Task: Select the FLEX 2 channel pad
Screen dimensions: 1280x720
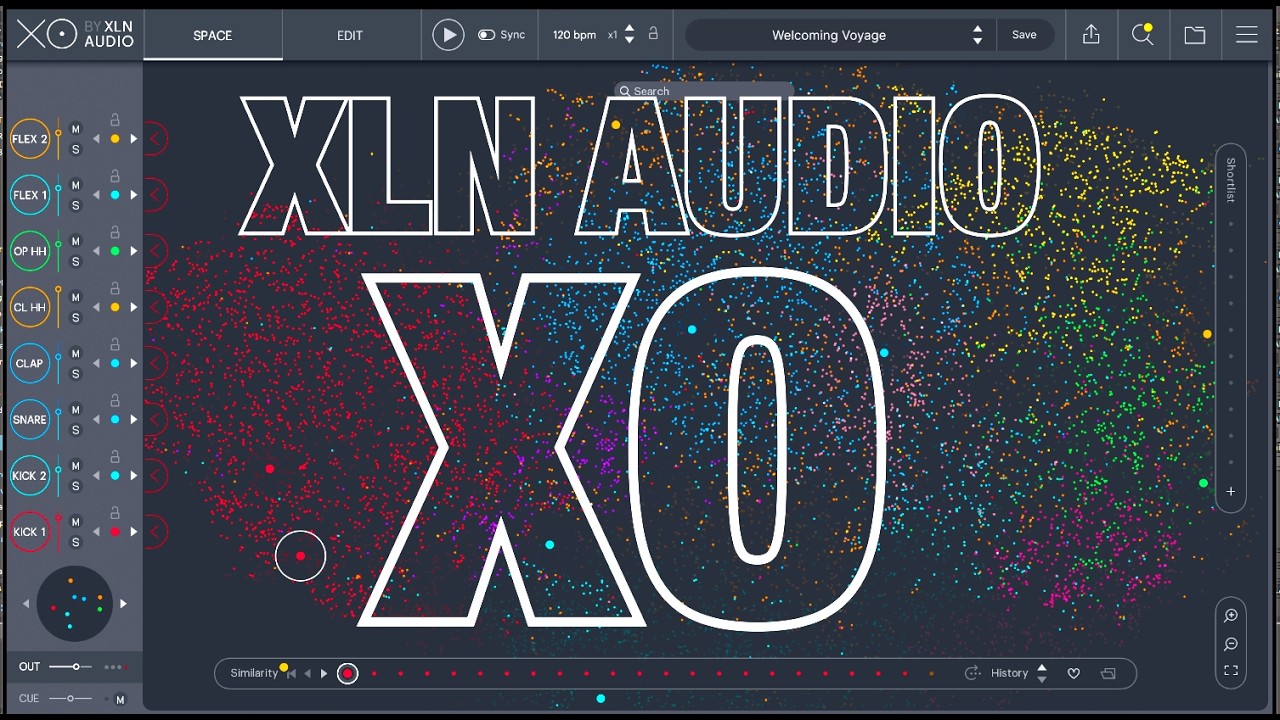Action: [30, 139]
